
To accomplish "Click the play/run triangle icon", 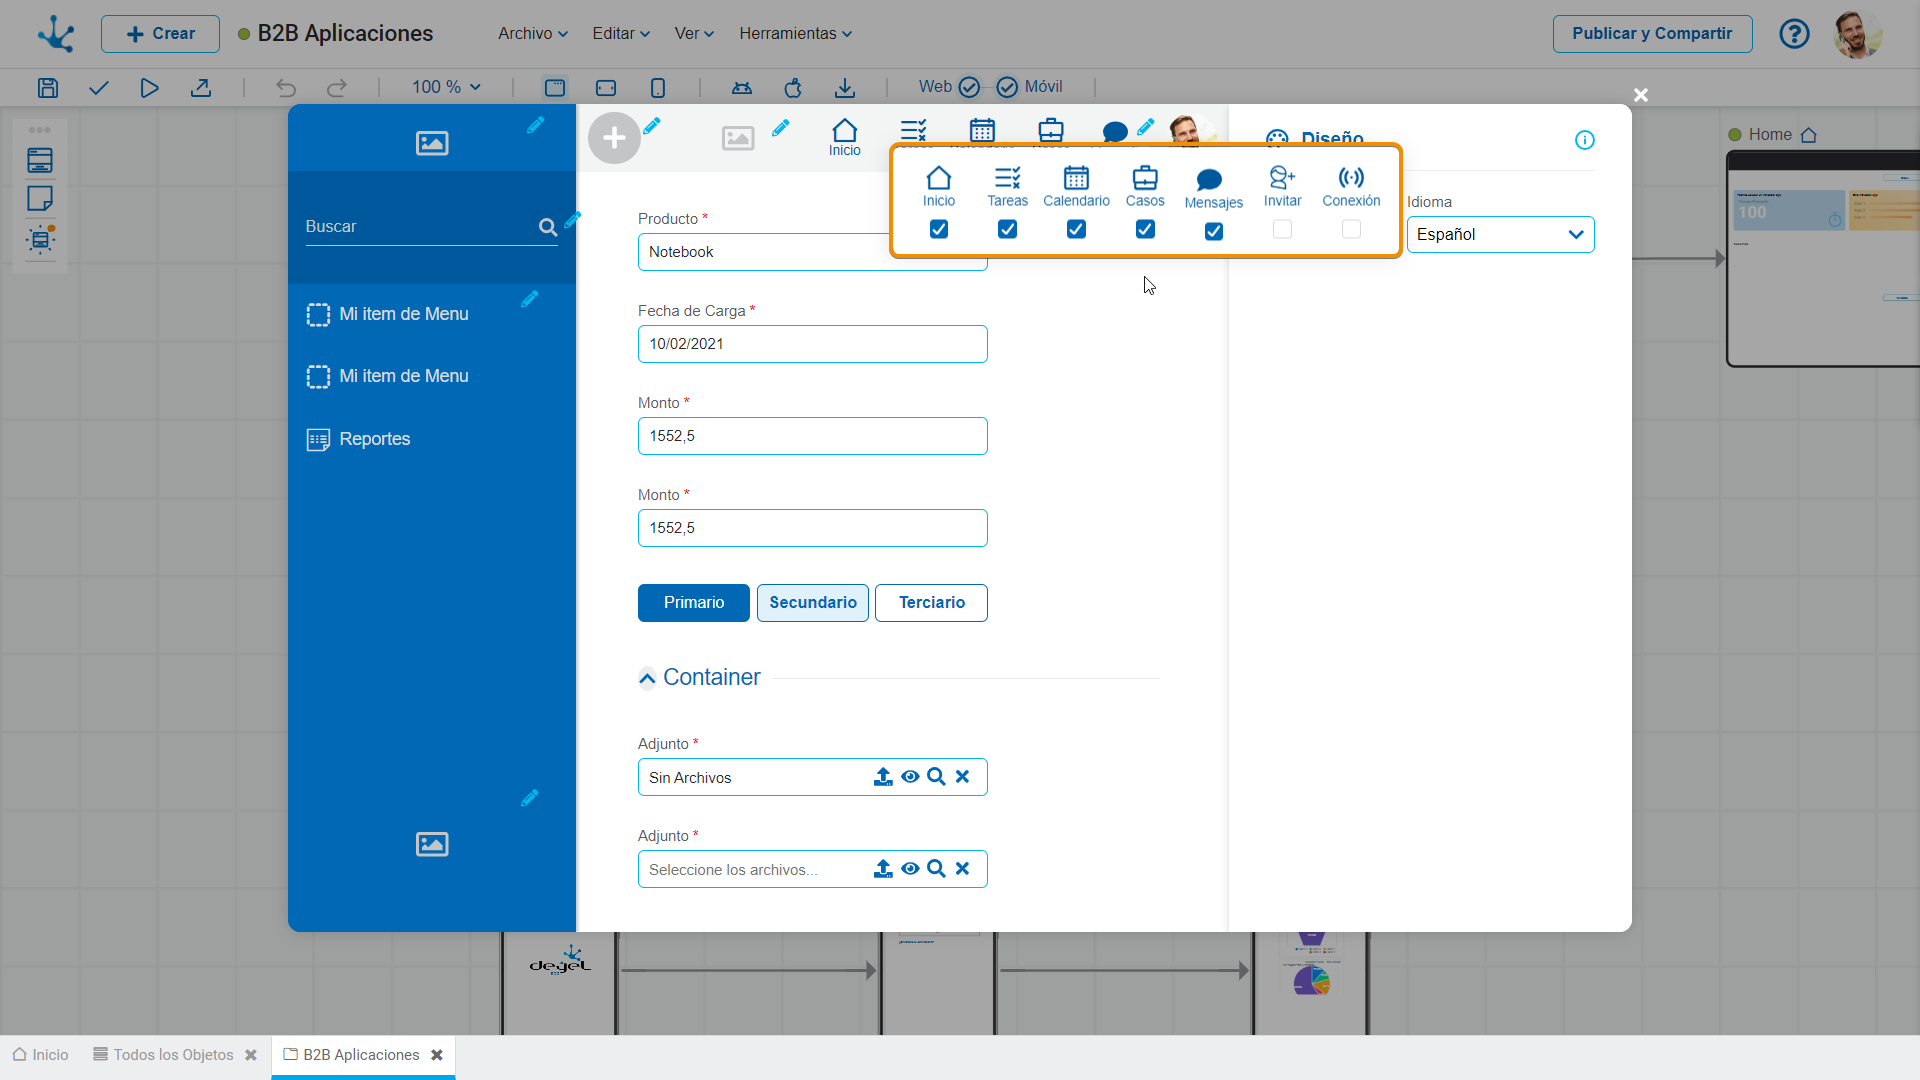I will pos(149,88).
